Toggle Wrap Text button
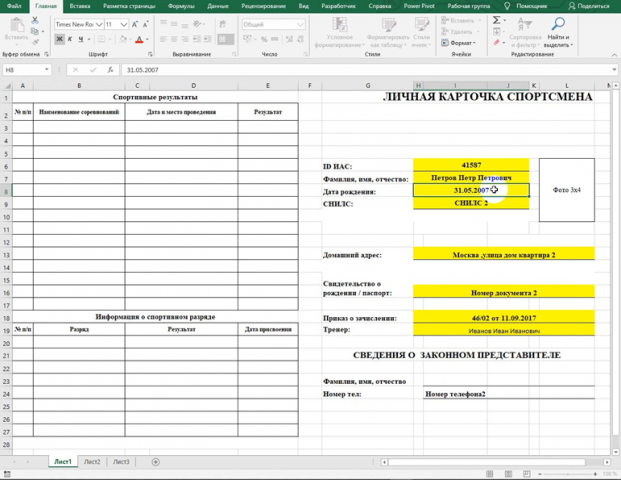The width and height of the screenshot is (621, 480). (x=223, y=24)
